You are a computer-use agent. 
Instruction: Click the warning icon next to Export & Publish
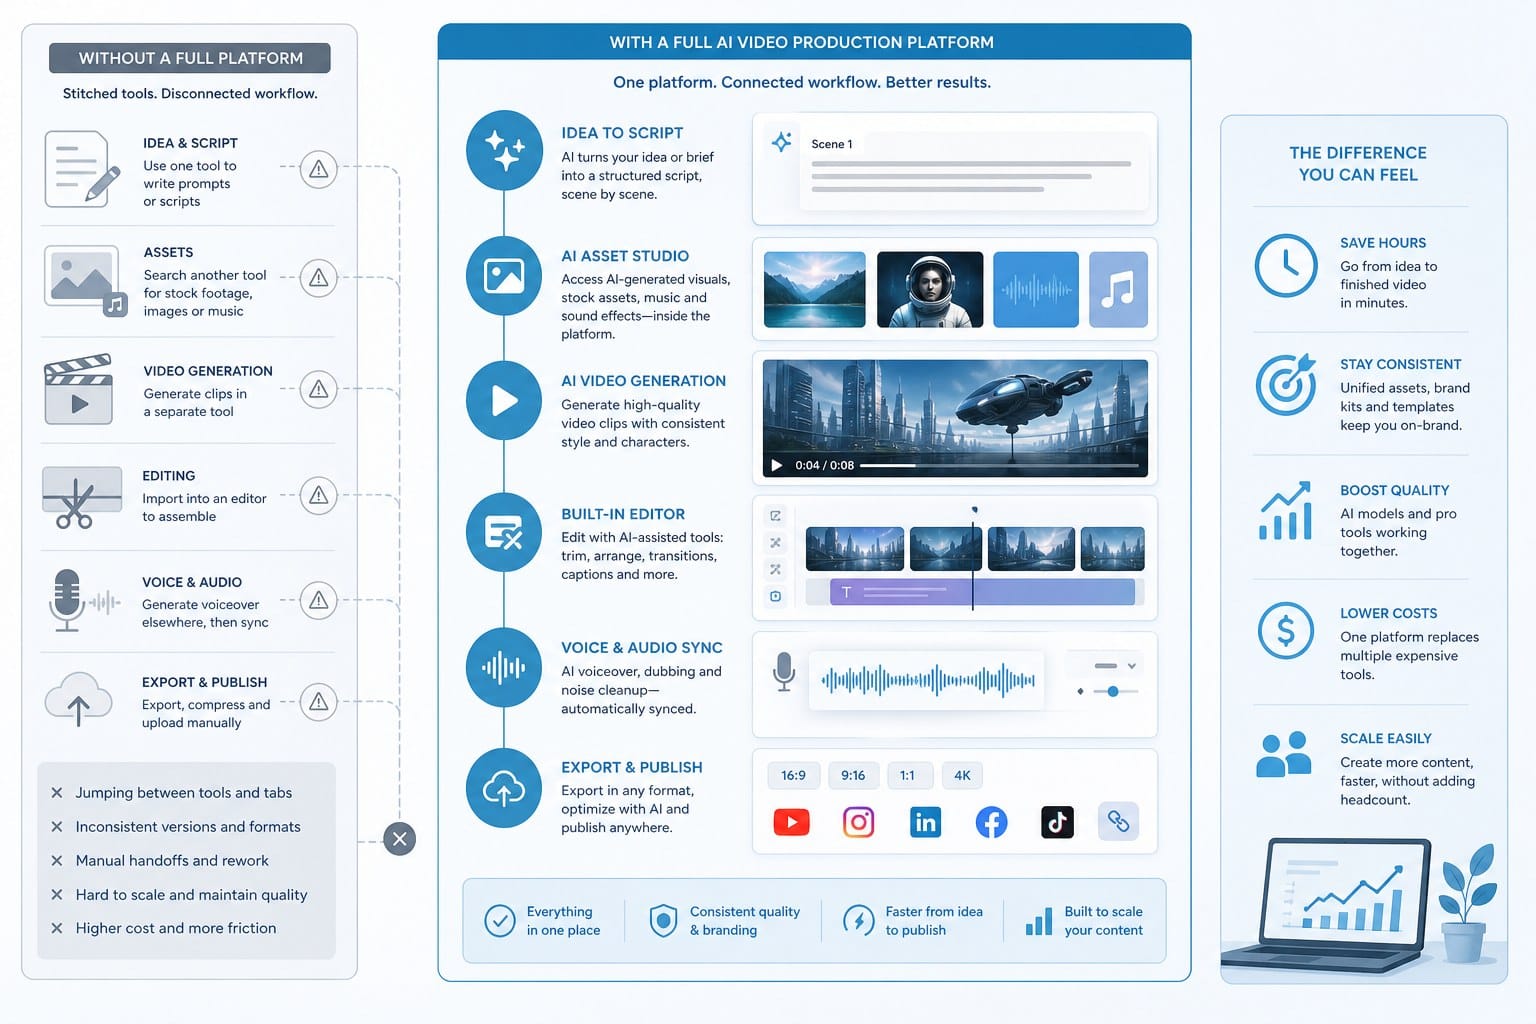(x=319, y=702)
